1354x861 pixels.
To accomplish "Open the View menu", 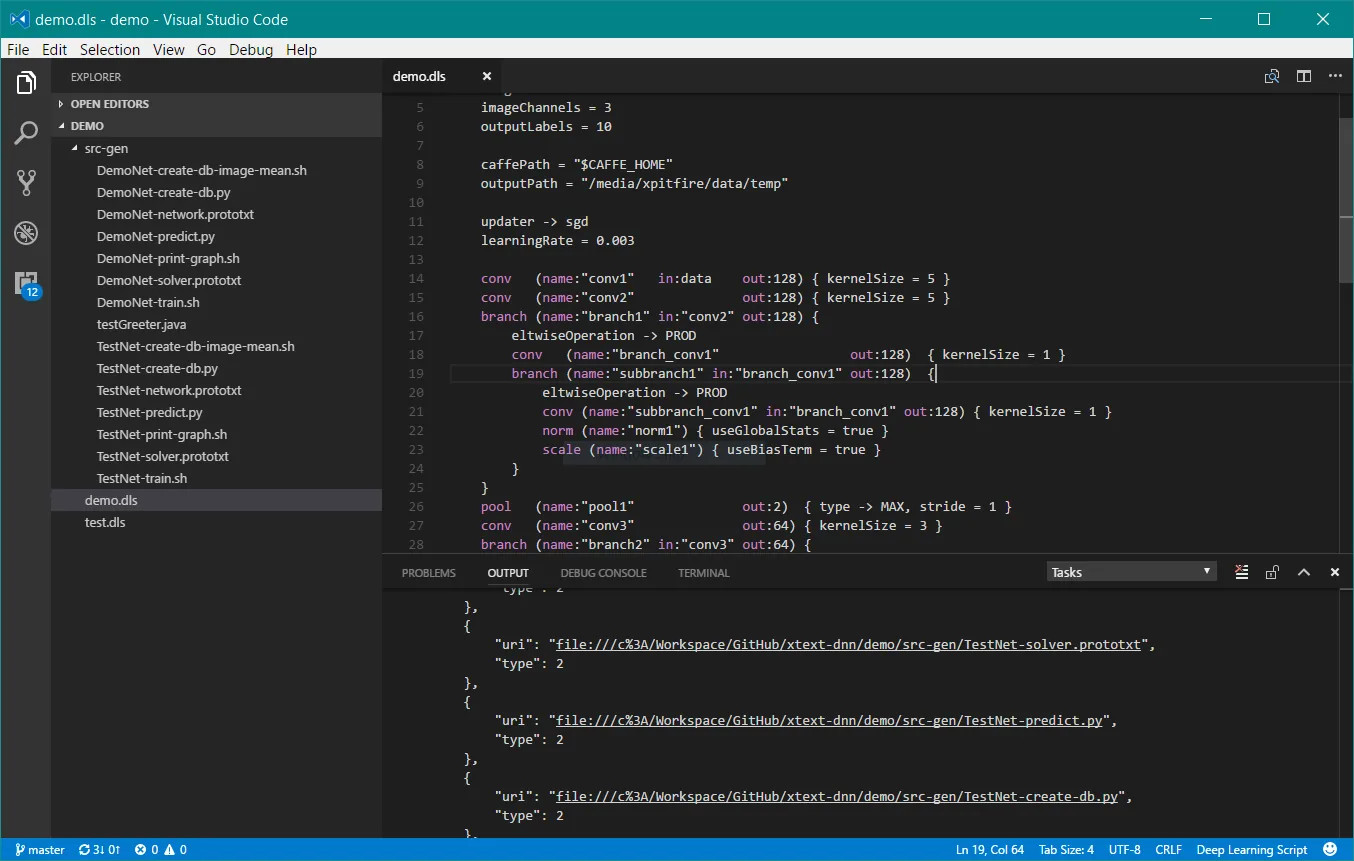I will click(x=168, y=49).
